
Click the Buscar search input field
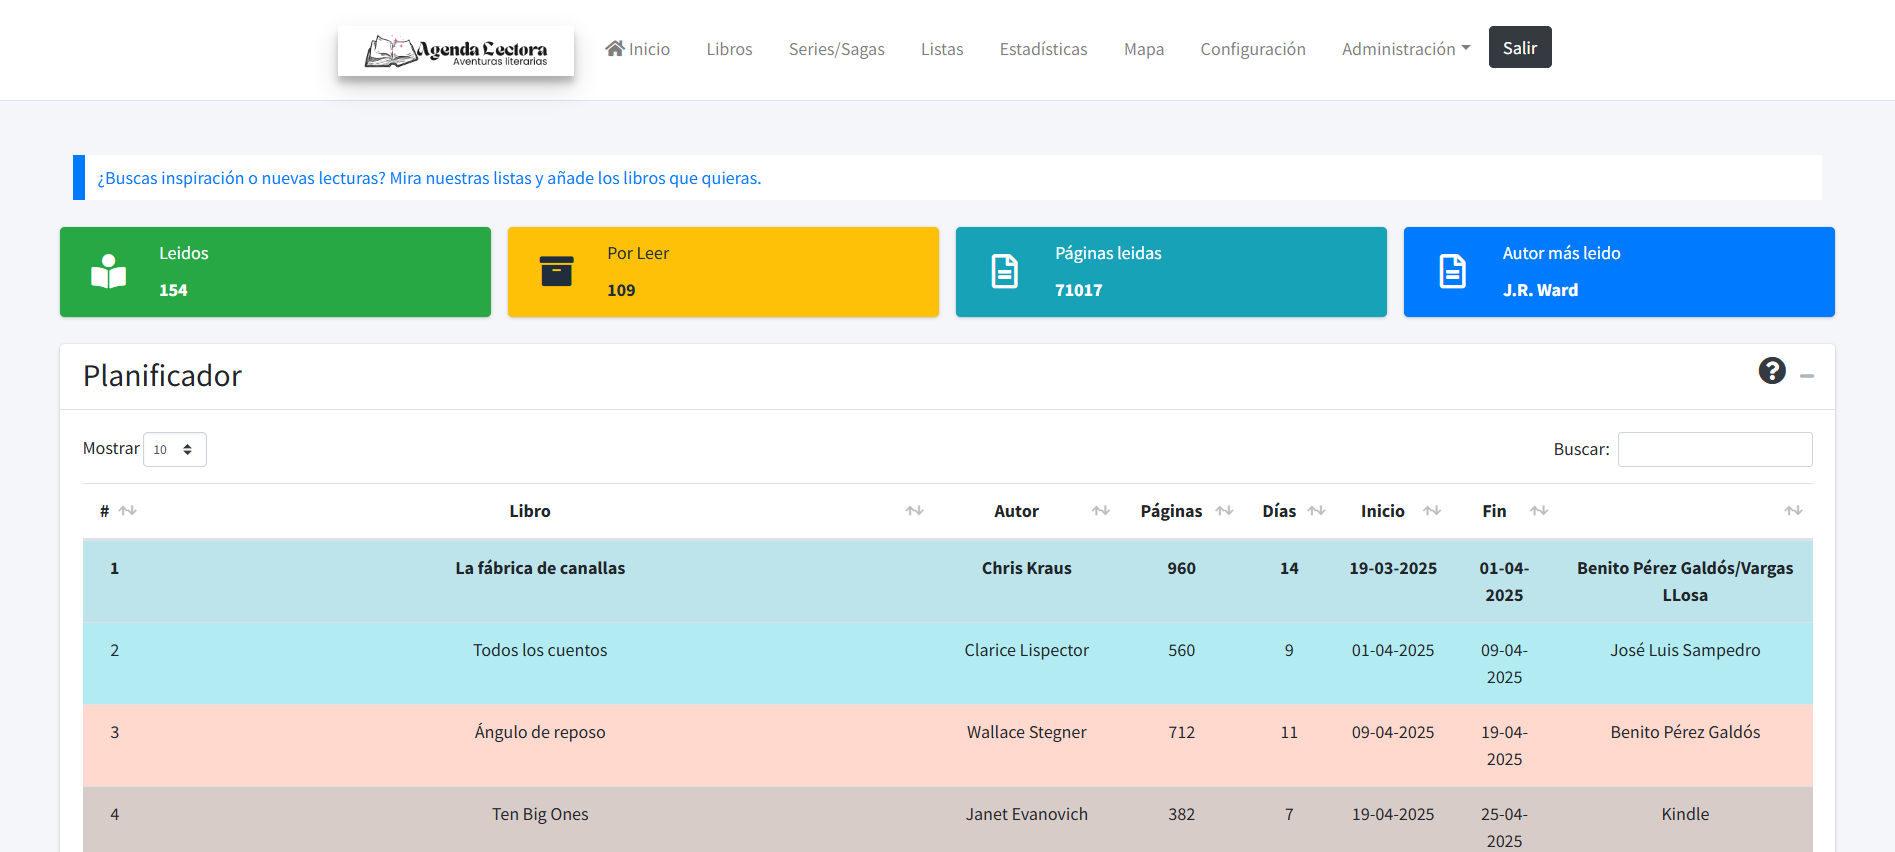(x=1714, y=450)
